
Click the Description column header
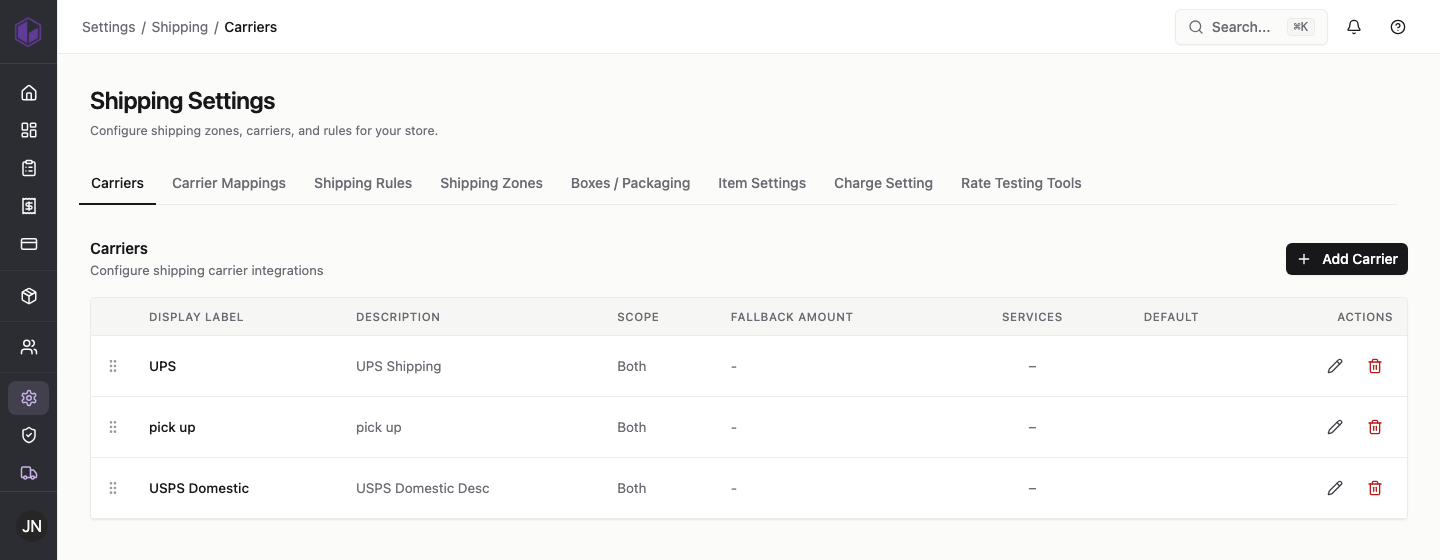tap(398, 317)
